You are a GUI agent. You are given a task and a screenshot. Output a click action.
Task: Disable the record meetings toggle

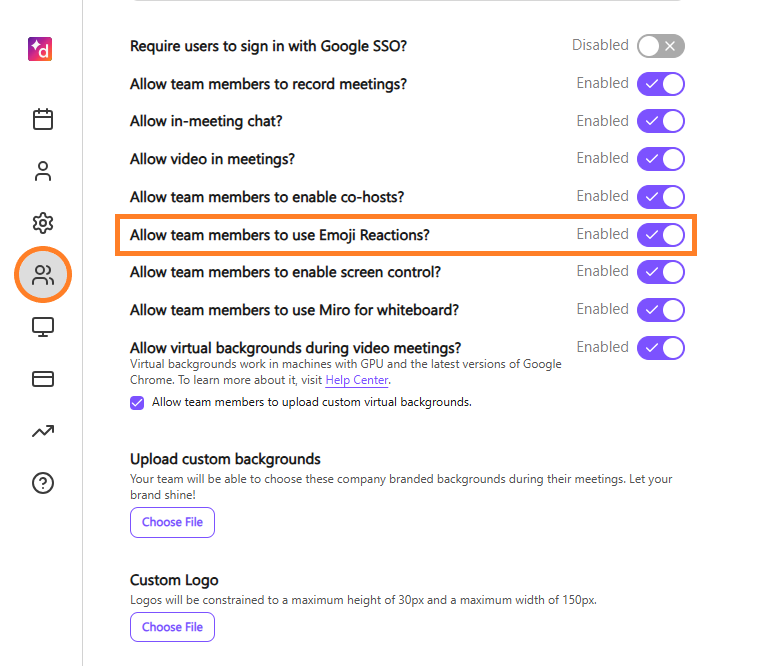coord(661,84)
